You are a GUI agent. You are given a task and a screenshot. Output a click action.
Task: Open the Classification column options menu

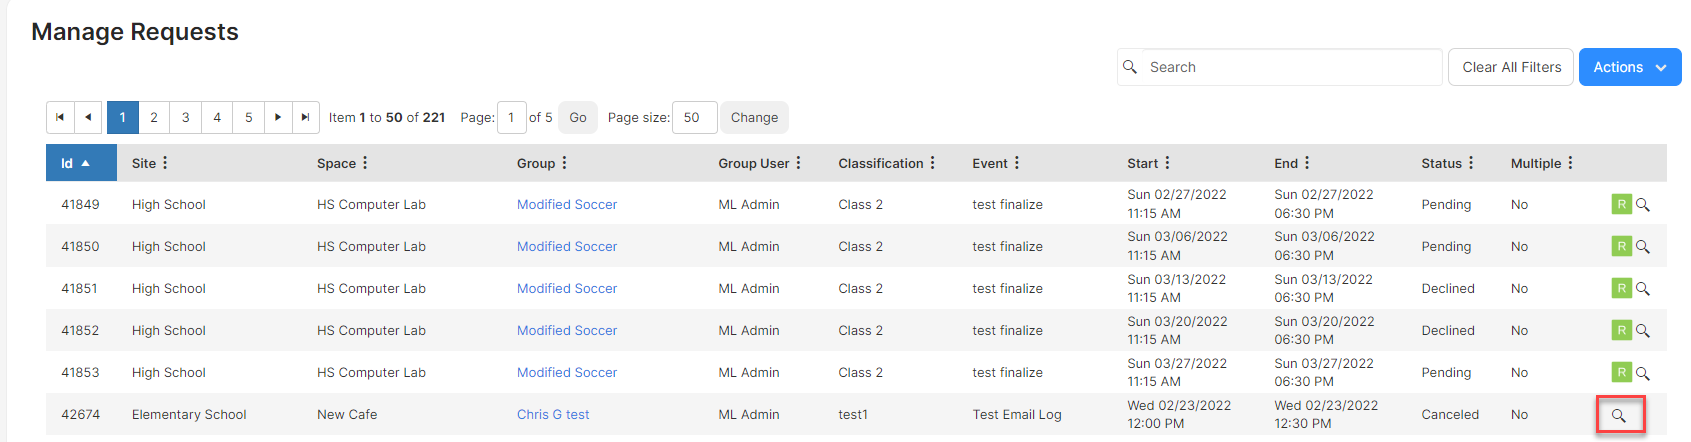pyautogui.click(x=933, y=163)
